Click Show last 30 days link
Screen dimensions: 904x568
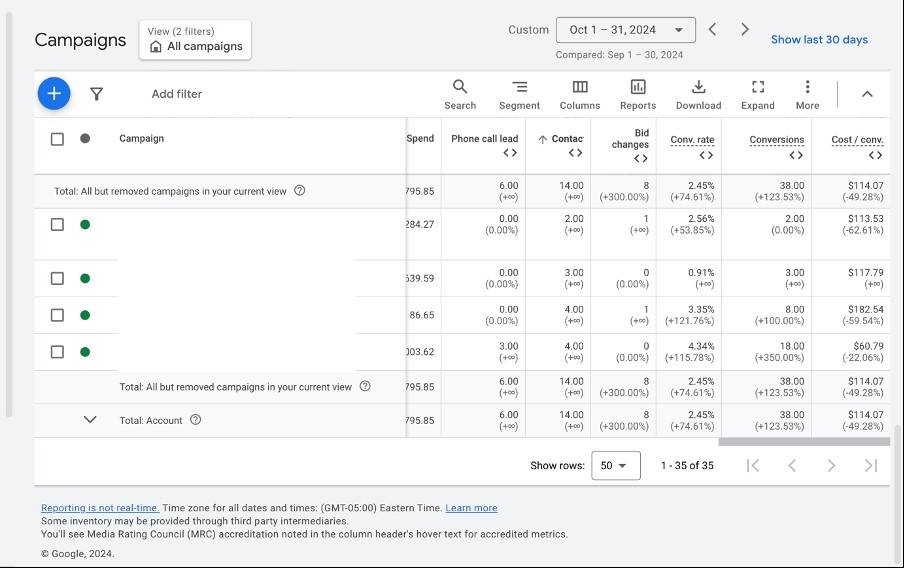coord(819,40)
